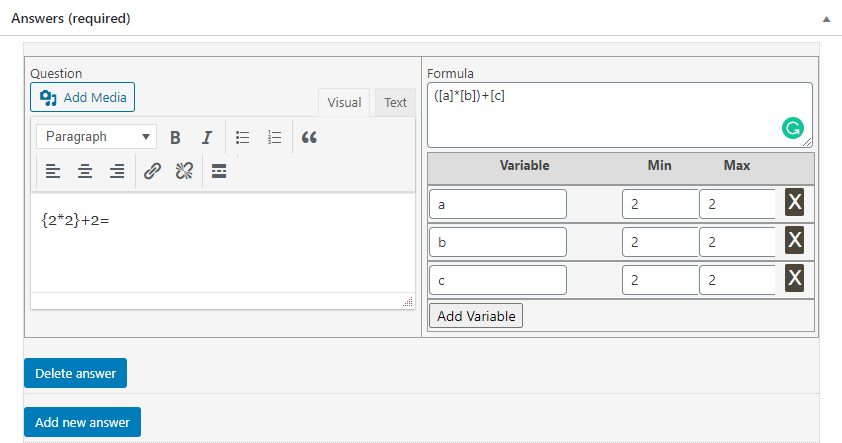Center align the question text
The width and height of the screenshot is (842, 443).
85,171
